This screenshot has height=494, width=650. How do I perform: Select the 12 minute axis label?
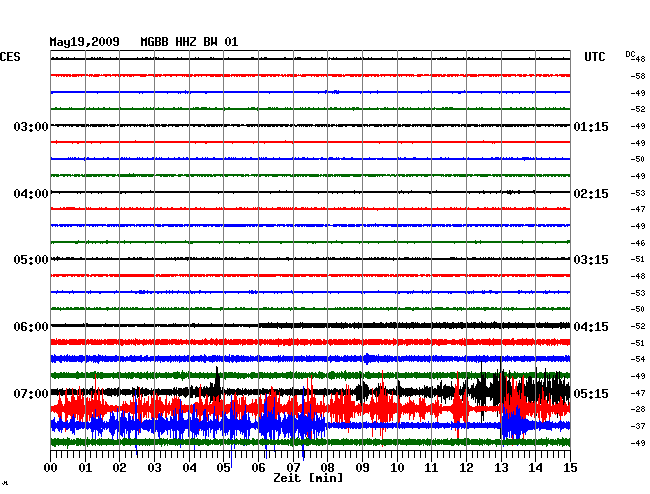(x=466, y=468)
